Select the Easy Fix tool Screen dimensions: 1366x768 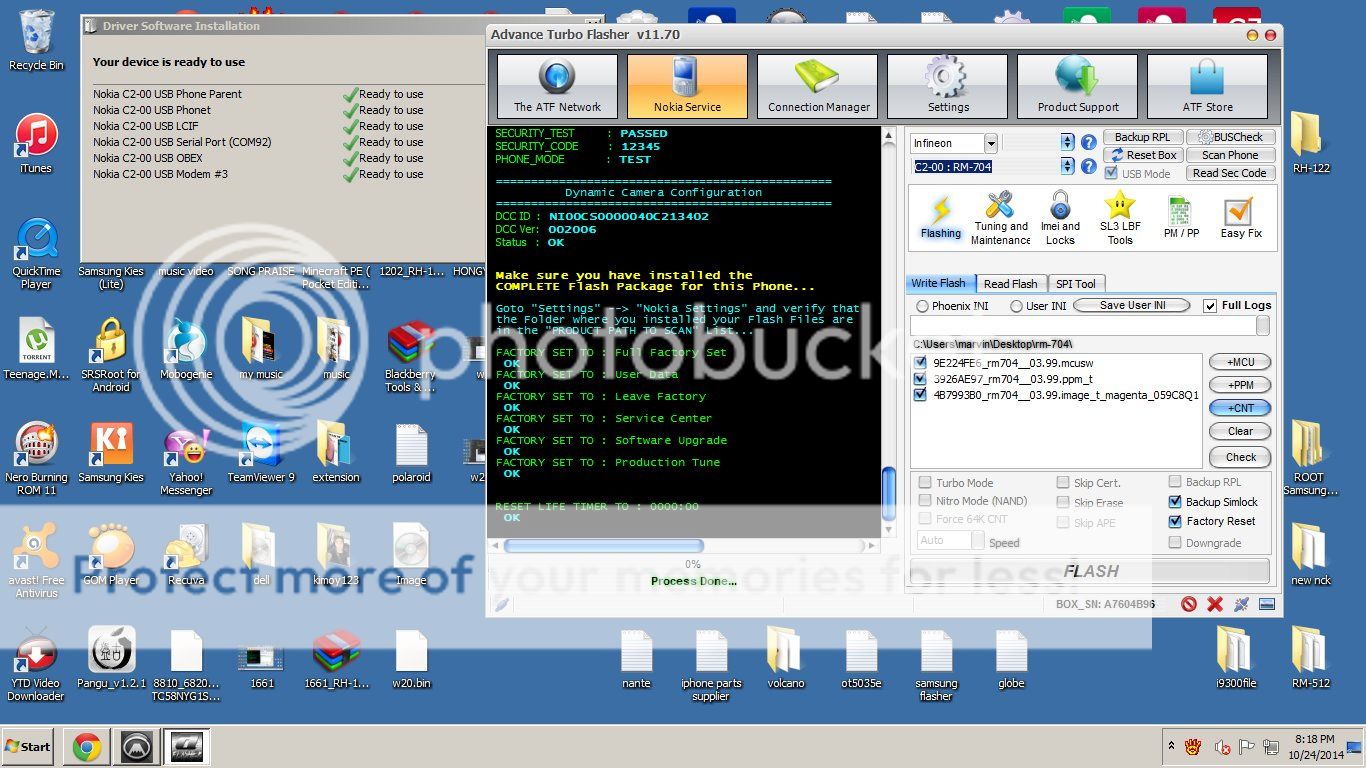coord(1240,218)
